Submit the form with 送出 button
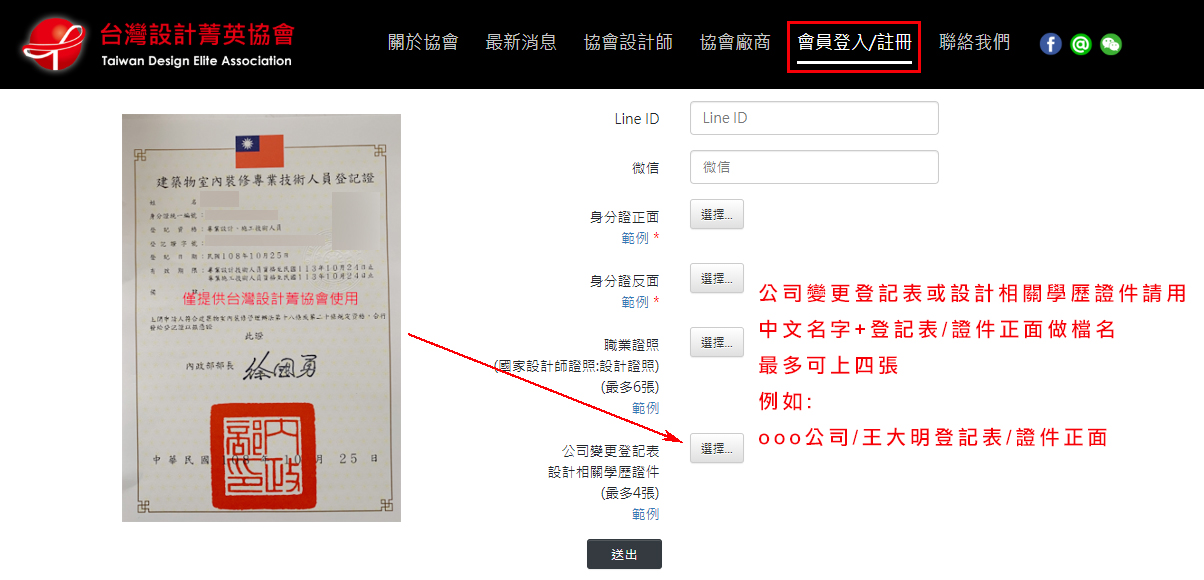The height and width of the screenshot is (580, 1204). [624, 554]
